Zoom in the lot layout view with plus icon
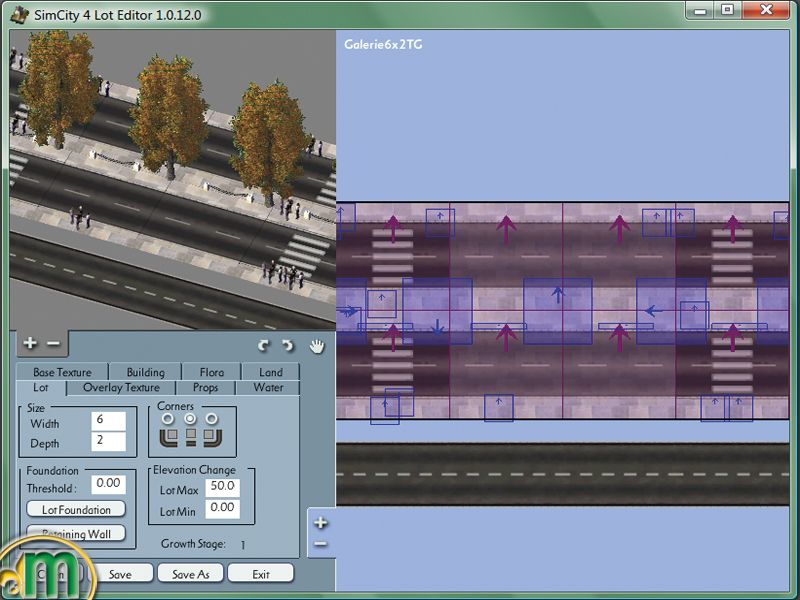The image size is (800, 600). (320, 522)
